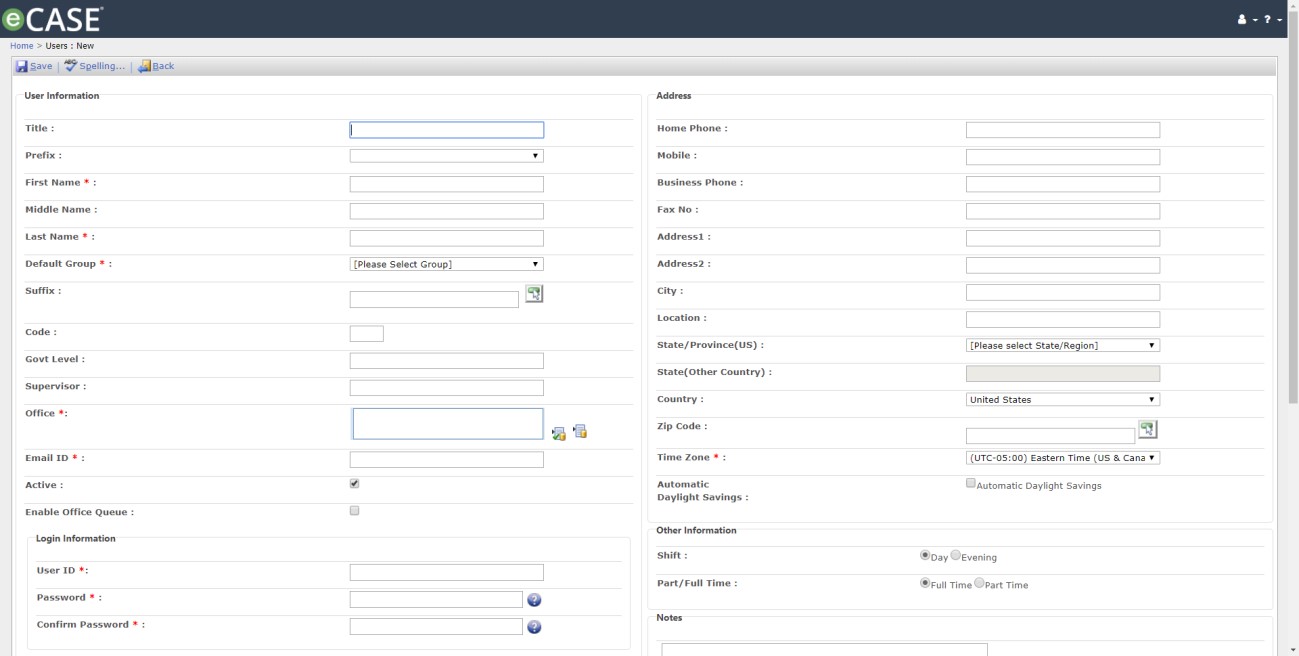Image resolution: width=1299 pixels, height=656 pixels.
Task: Click the Office text area
Action: pos(448,424)
